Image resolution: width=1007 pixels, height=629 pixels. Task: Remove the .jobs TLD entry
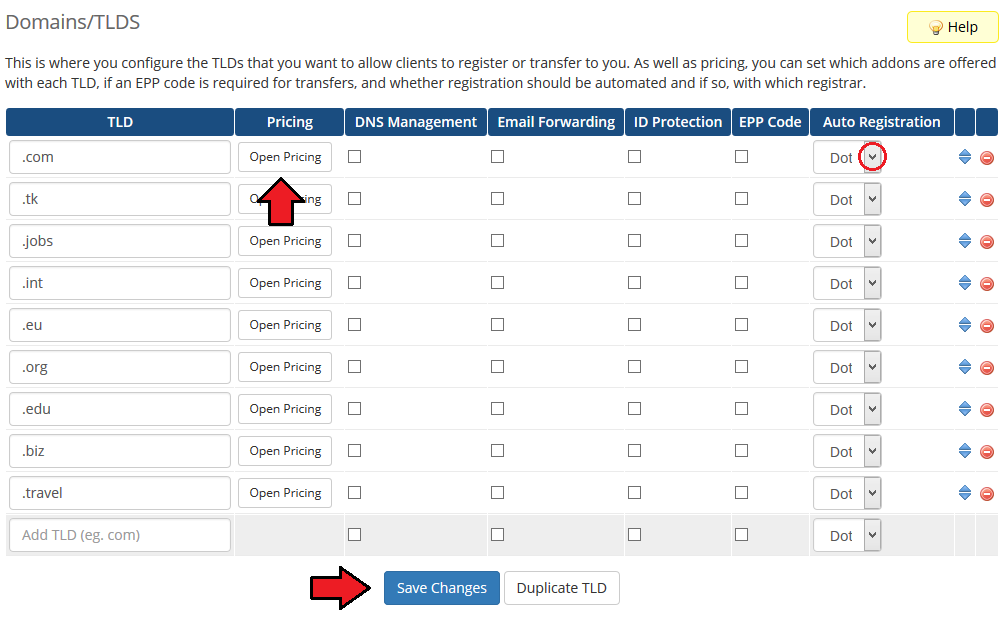point(987,242)
